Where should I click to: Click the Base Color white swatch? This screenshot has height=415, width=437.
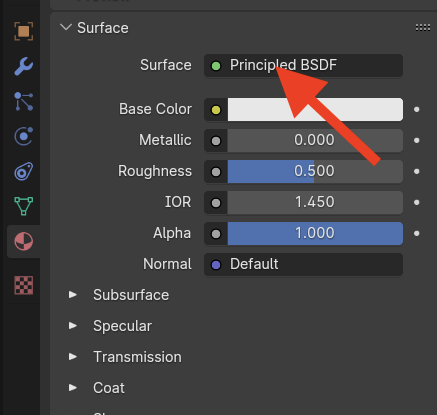pos(315,109)
